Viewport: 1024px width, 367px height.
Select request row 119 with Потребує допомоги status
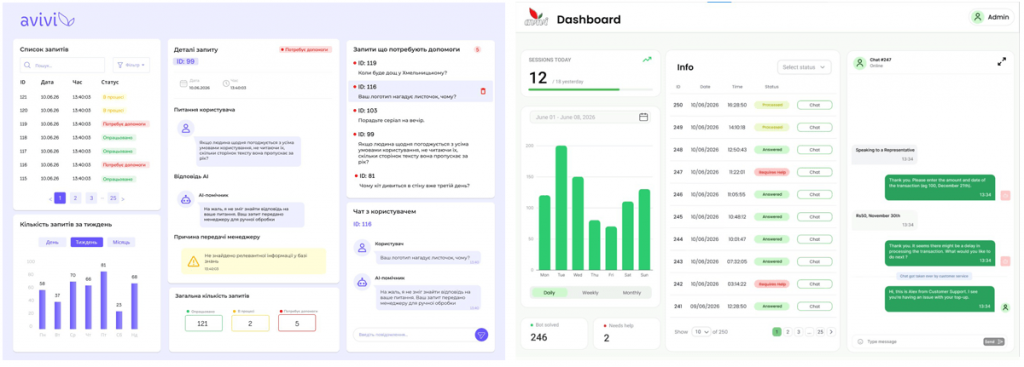point(85,124)
